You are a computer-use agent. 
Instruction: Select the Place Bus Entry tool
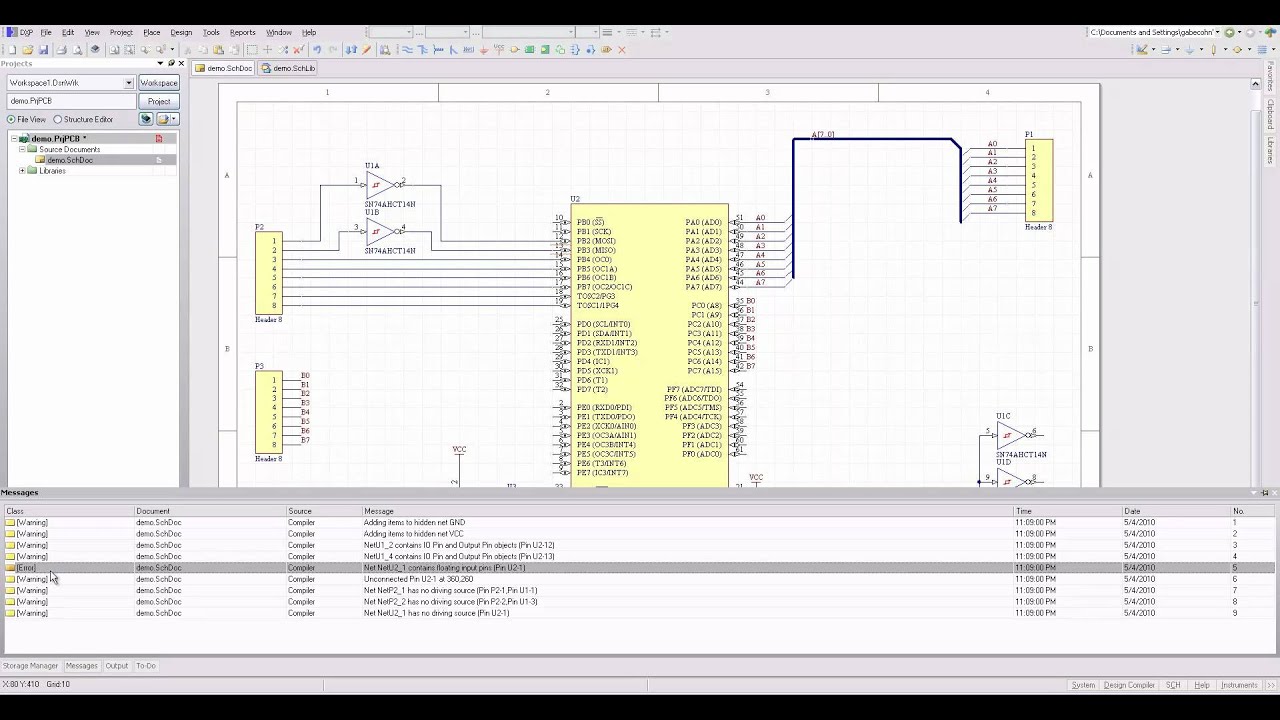(x=453, y=49)
